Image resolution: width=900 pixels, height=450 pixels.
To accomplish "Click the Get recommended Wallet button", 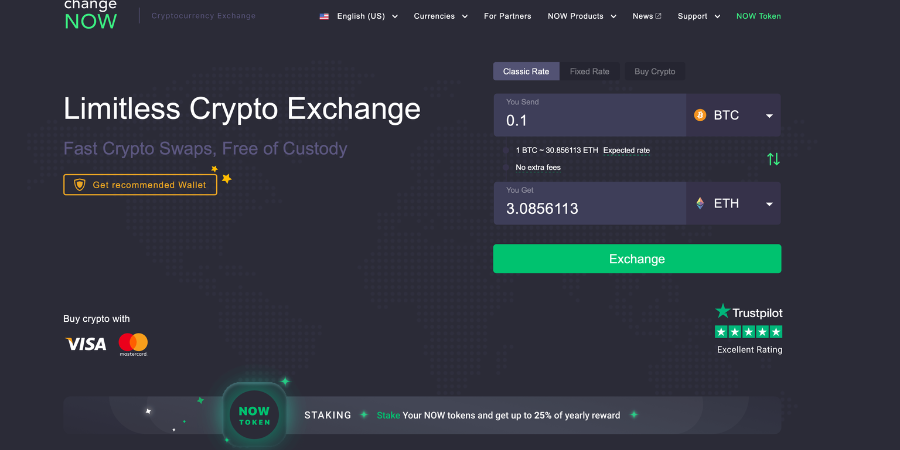I will pos(140,185).
